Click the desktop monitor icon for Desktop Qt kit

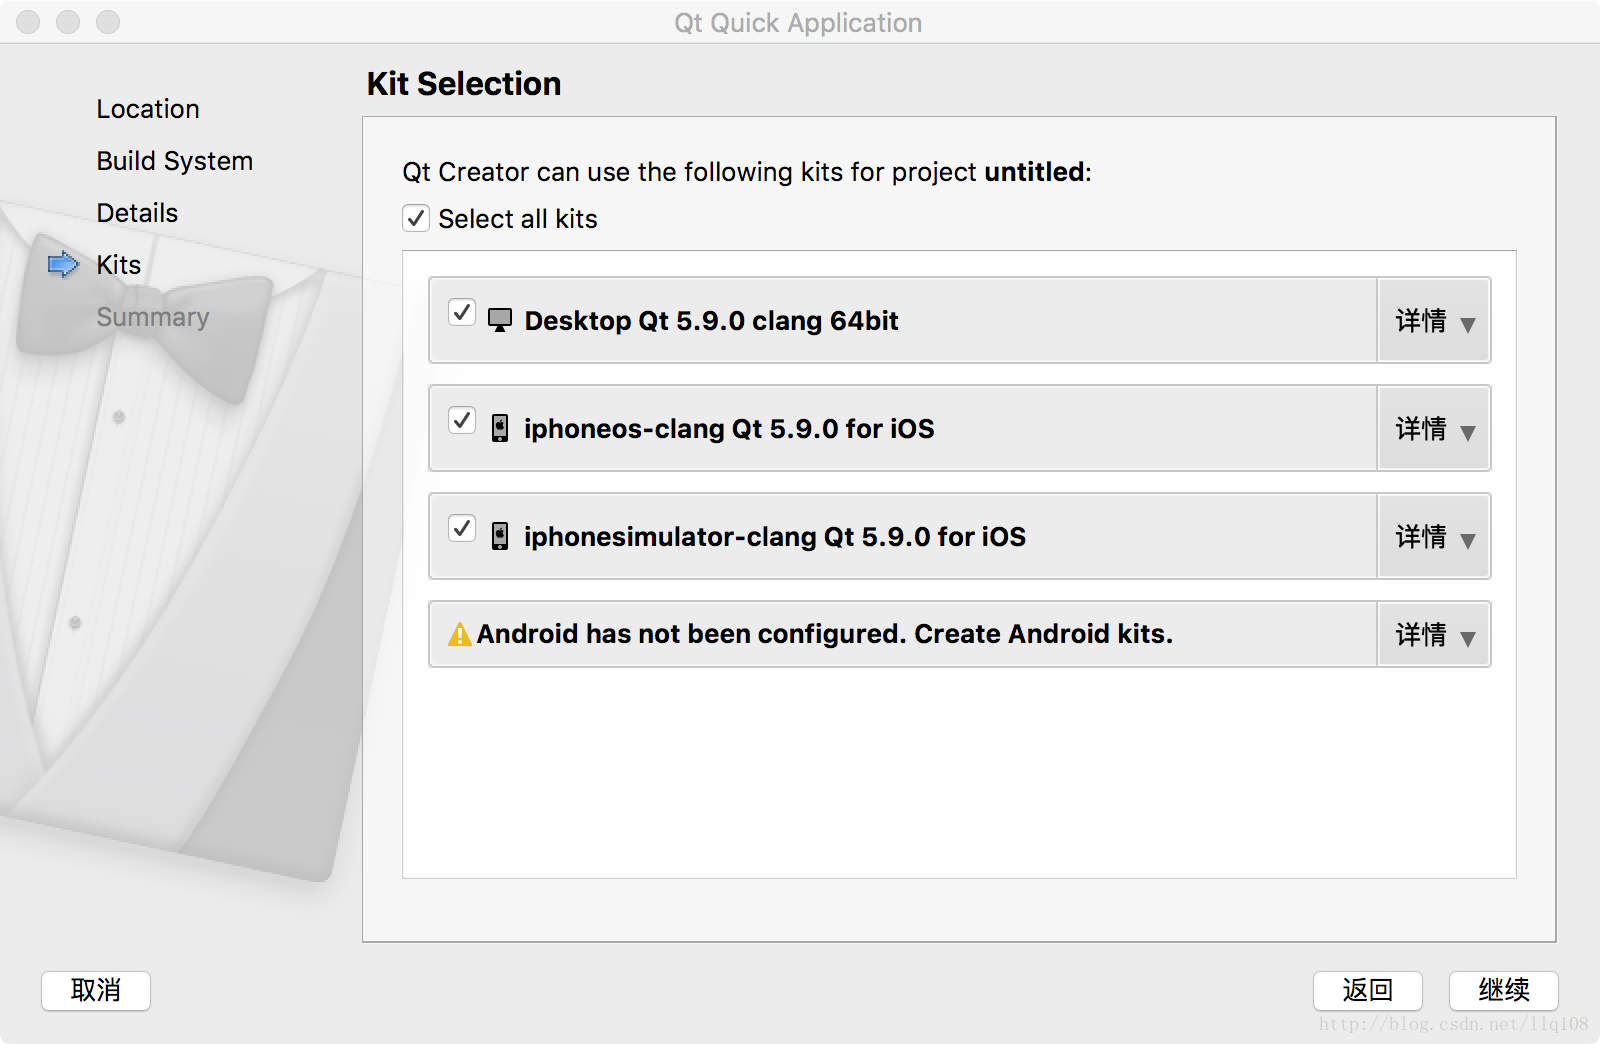click(500, 320)
